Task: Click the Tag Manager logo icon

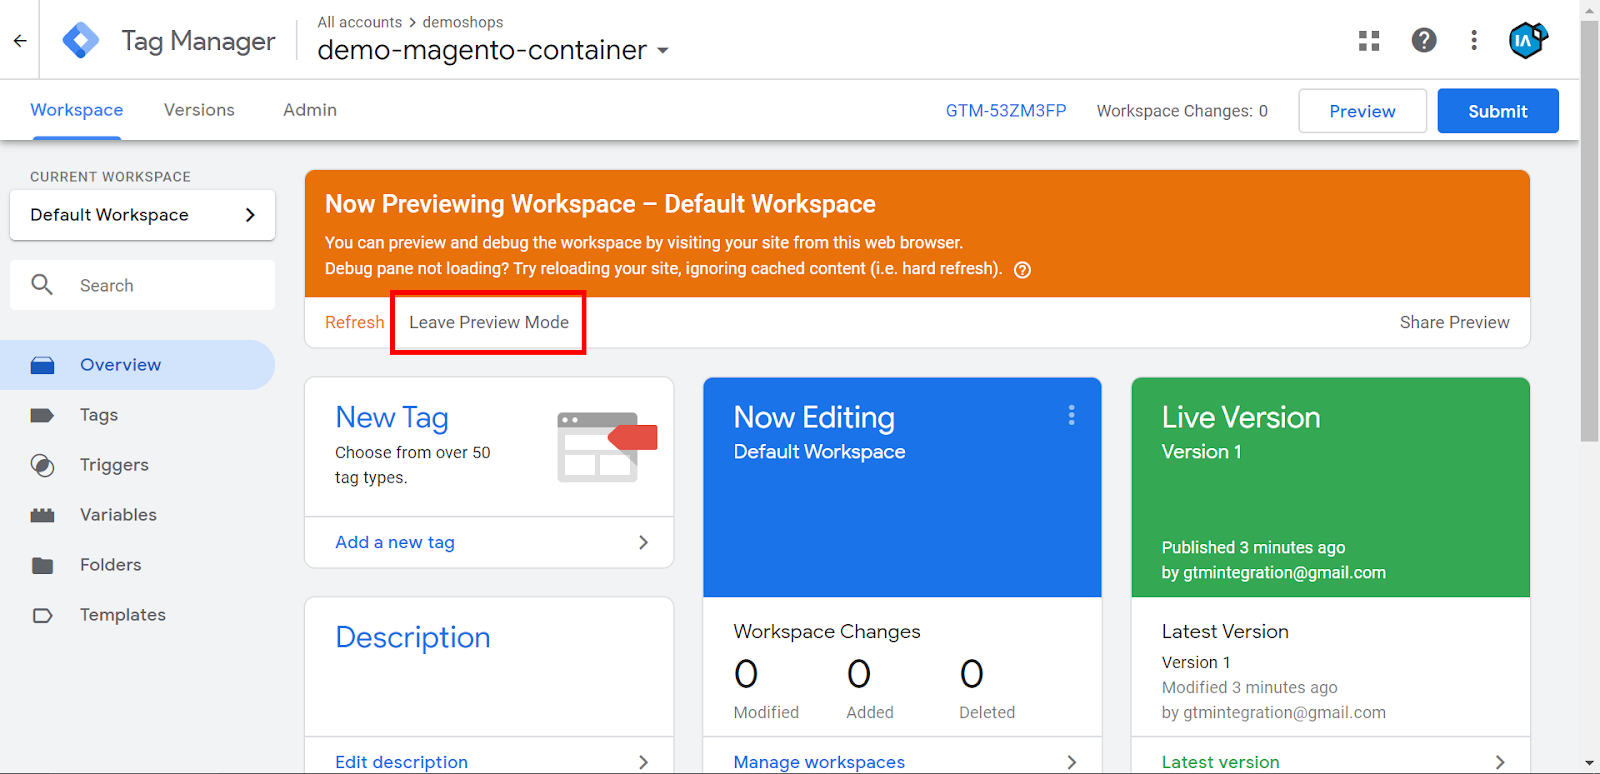Action: click(x=81, y=41)
